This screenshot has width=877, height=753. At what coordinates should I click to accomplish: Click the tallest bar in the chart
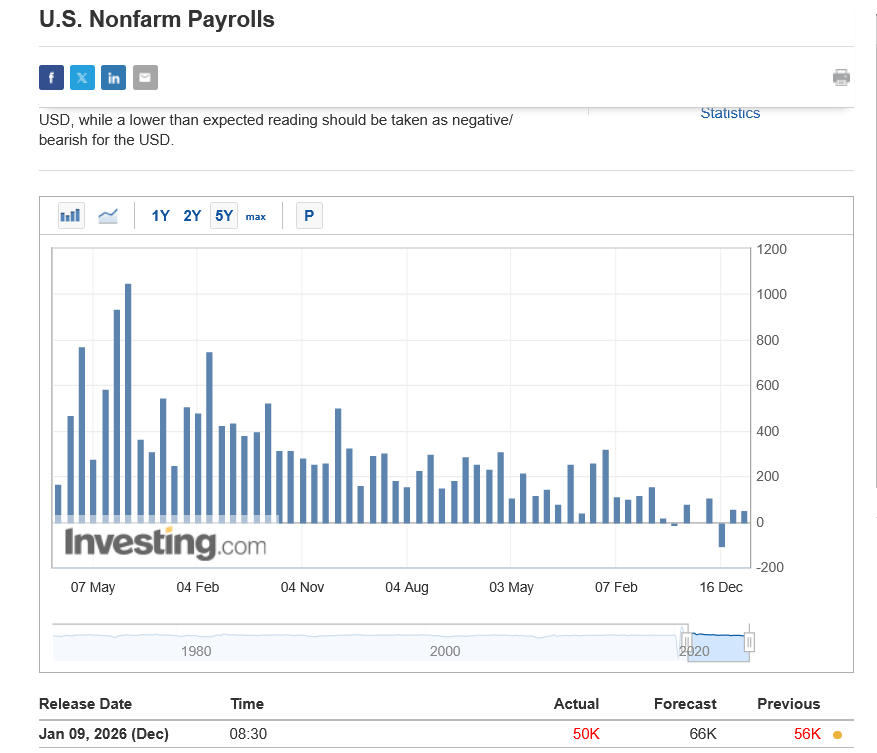(128, 400)
